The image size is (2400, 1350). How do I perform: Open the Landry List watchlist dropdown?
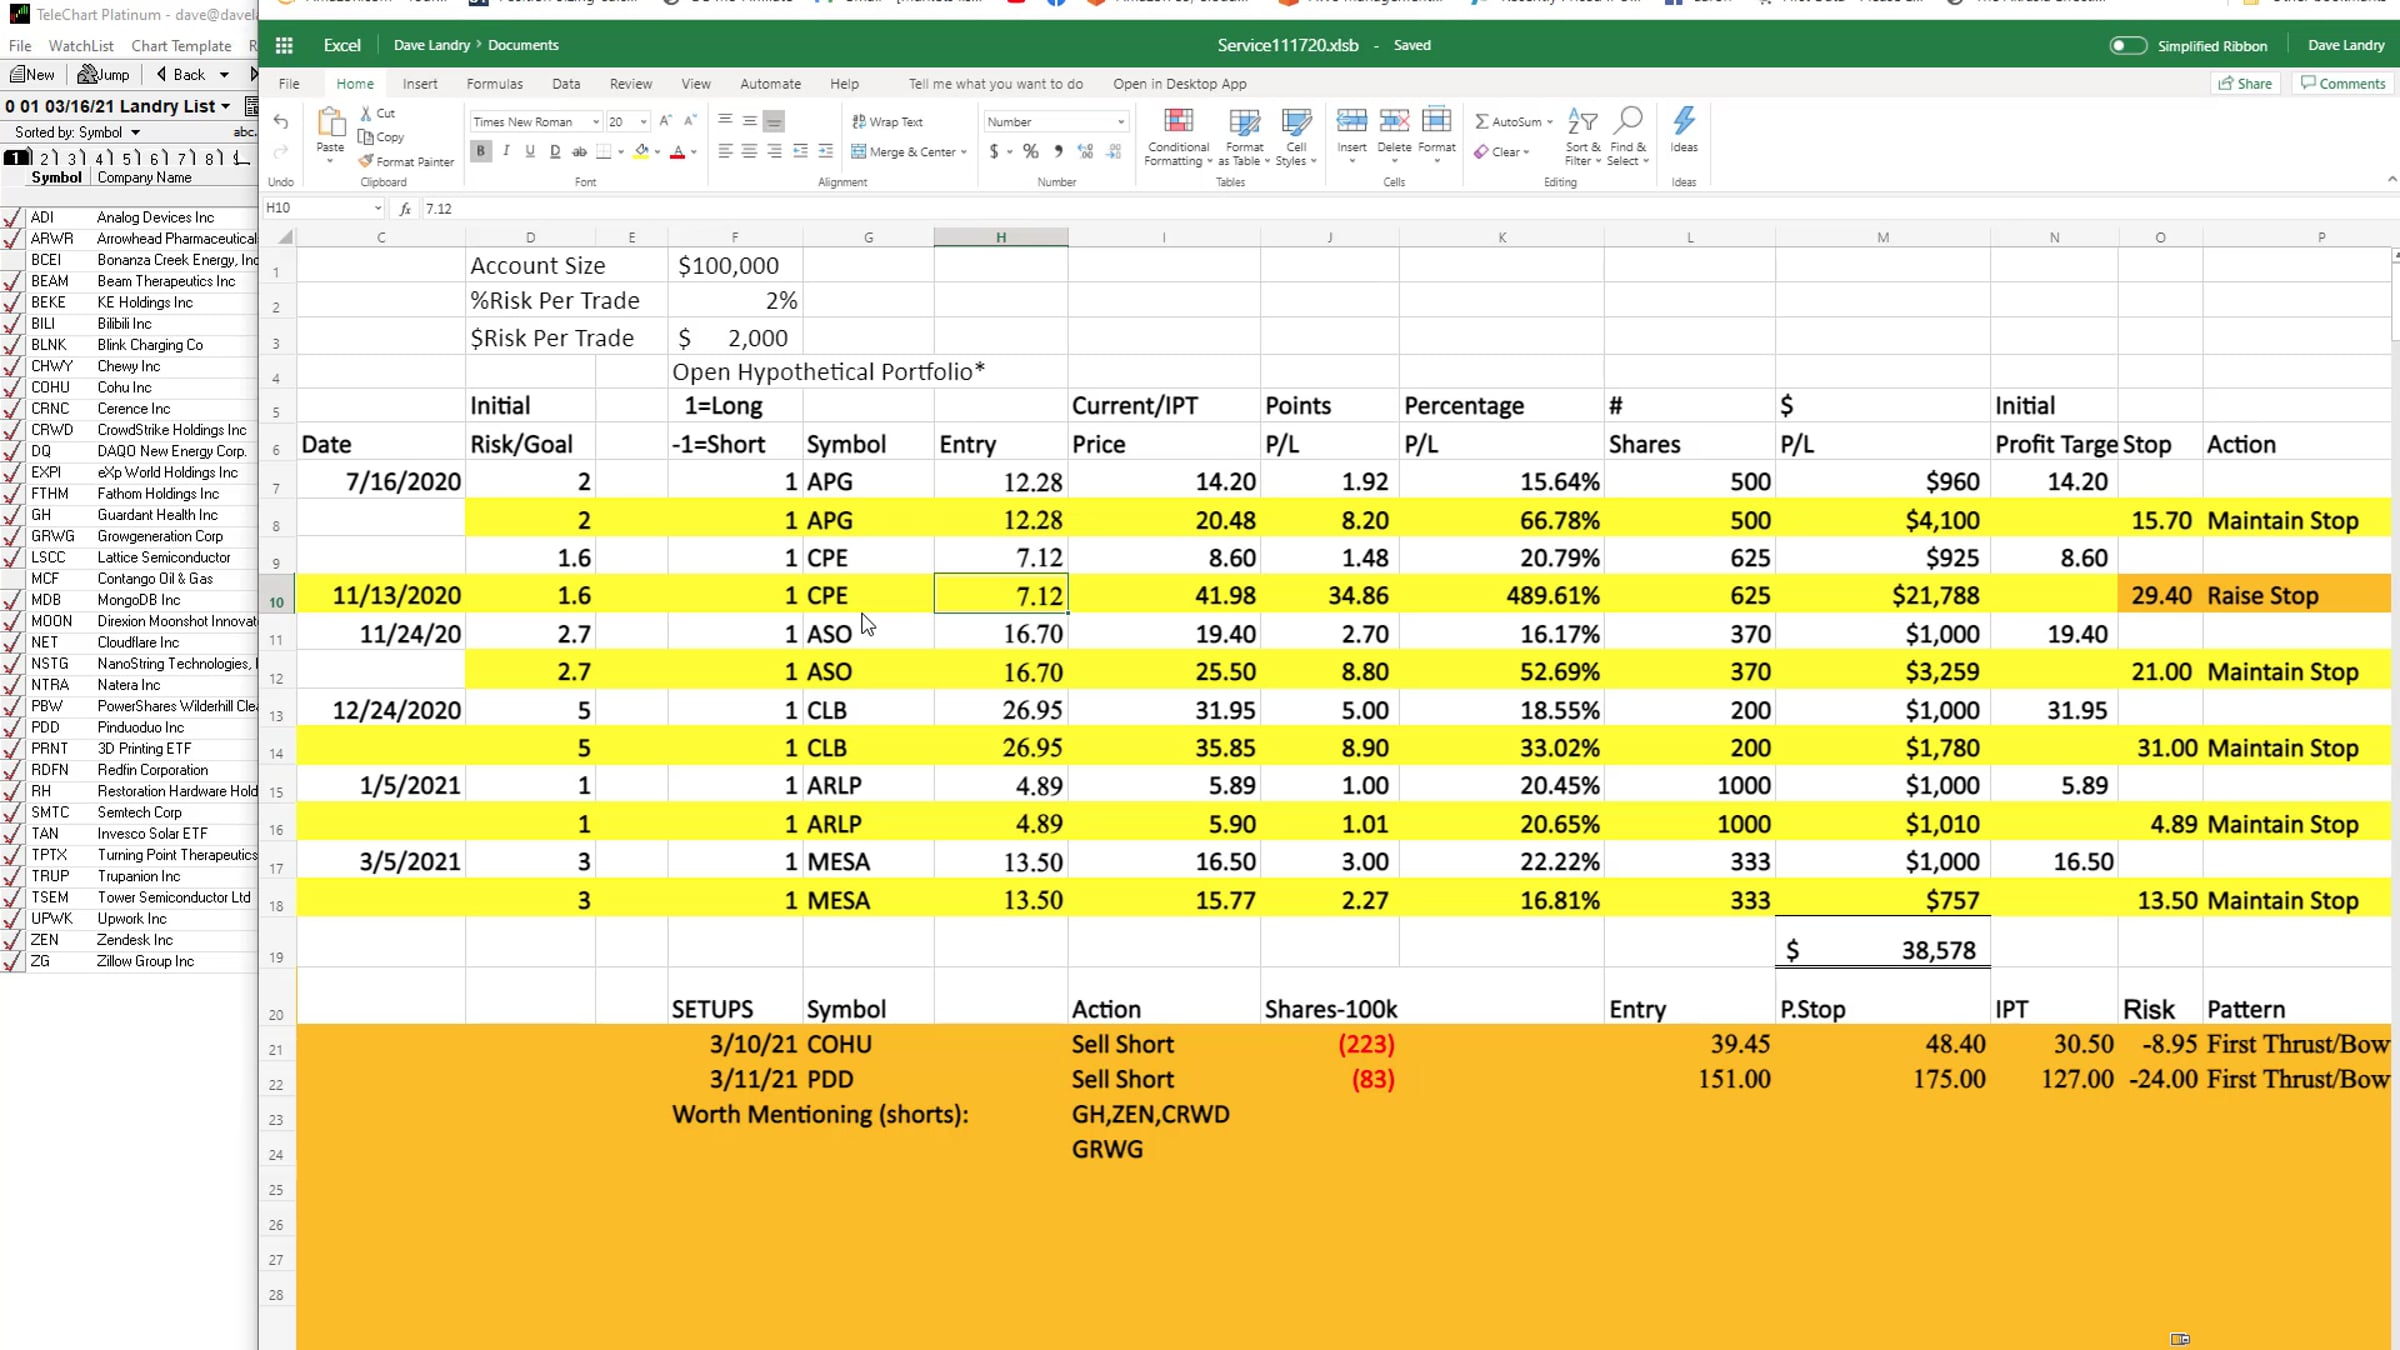click(x=226, y=106)
